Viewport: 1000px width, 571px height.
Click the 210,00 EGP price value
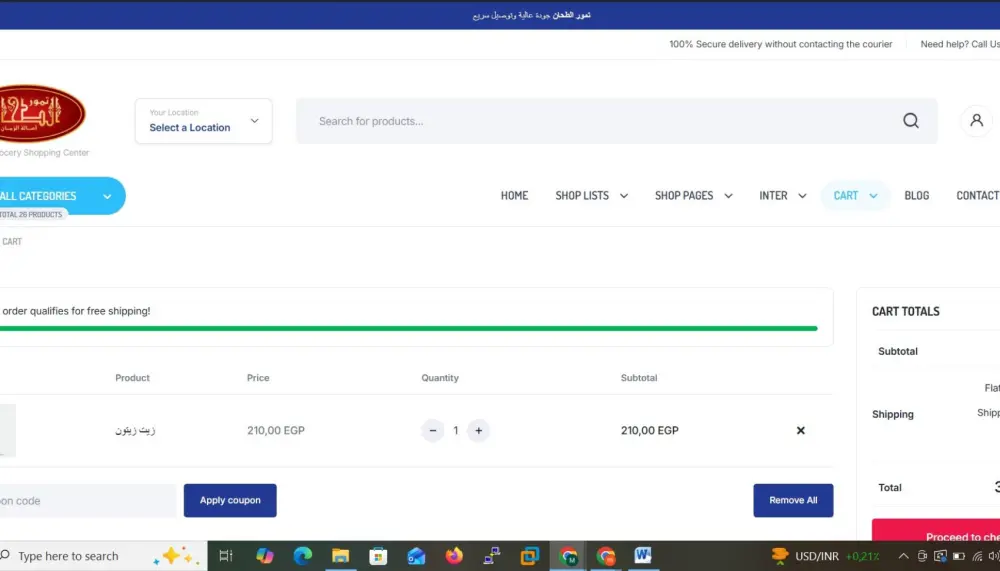[x=276, y=431]
